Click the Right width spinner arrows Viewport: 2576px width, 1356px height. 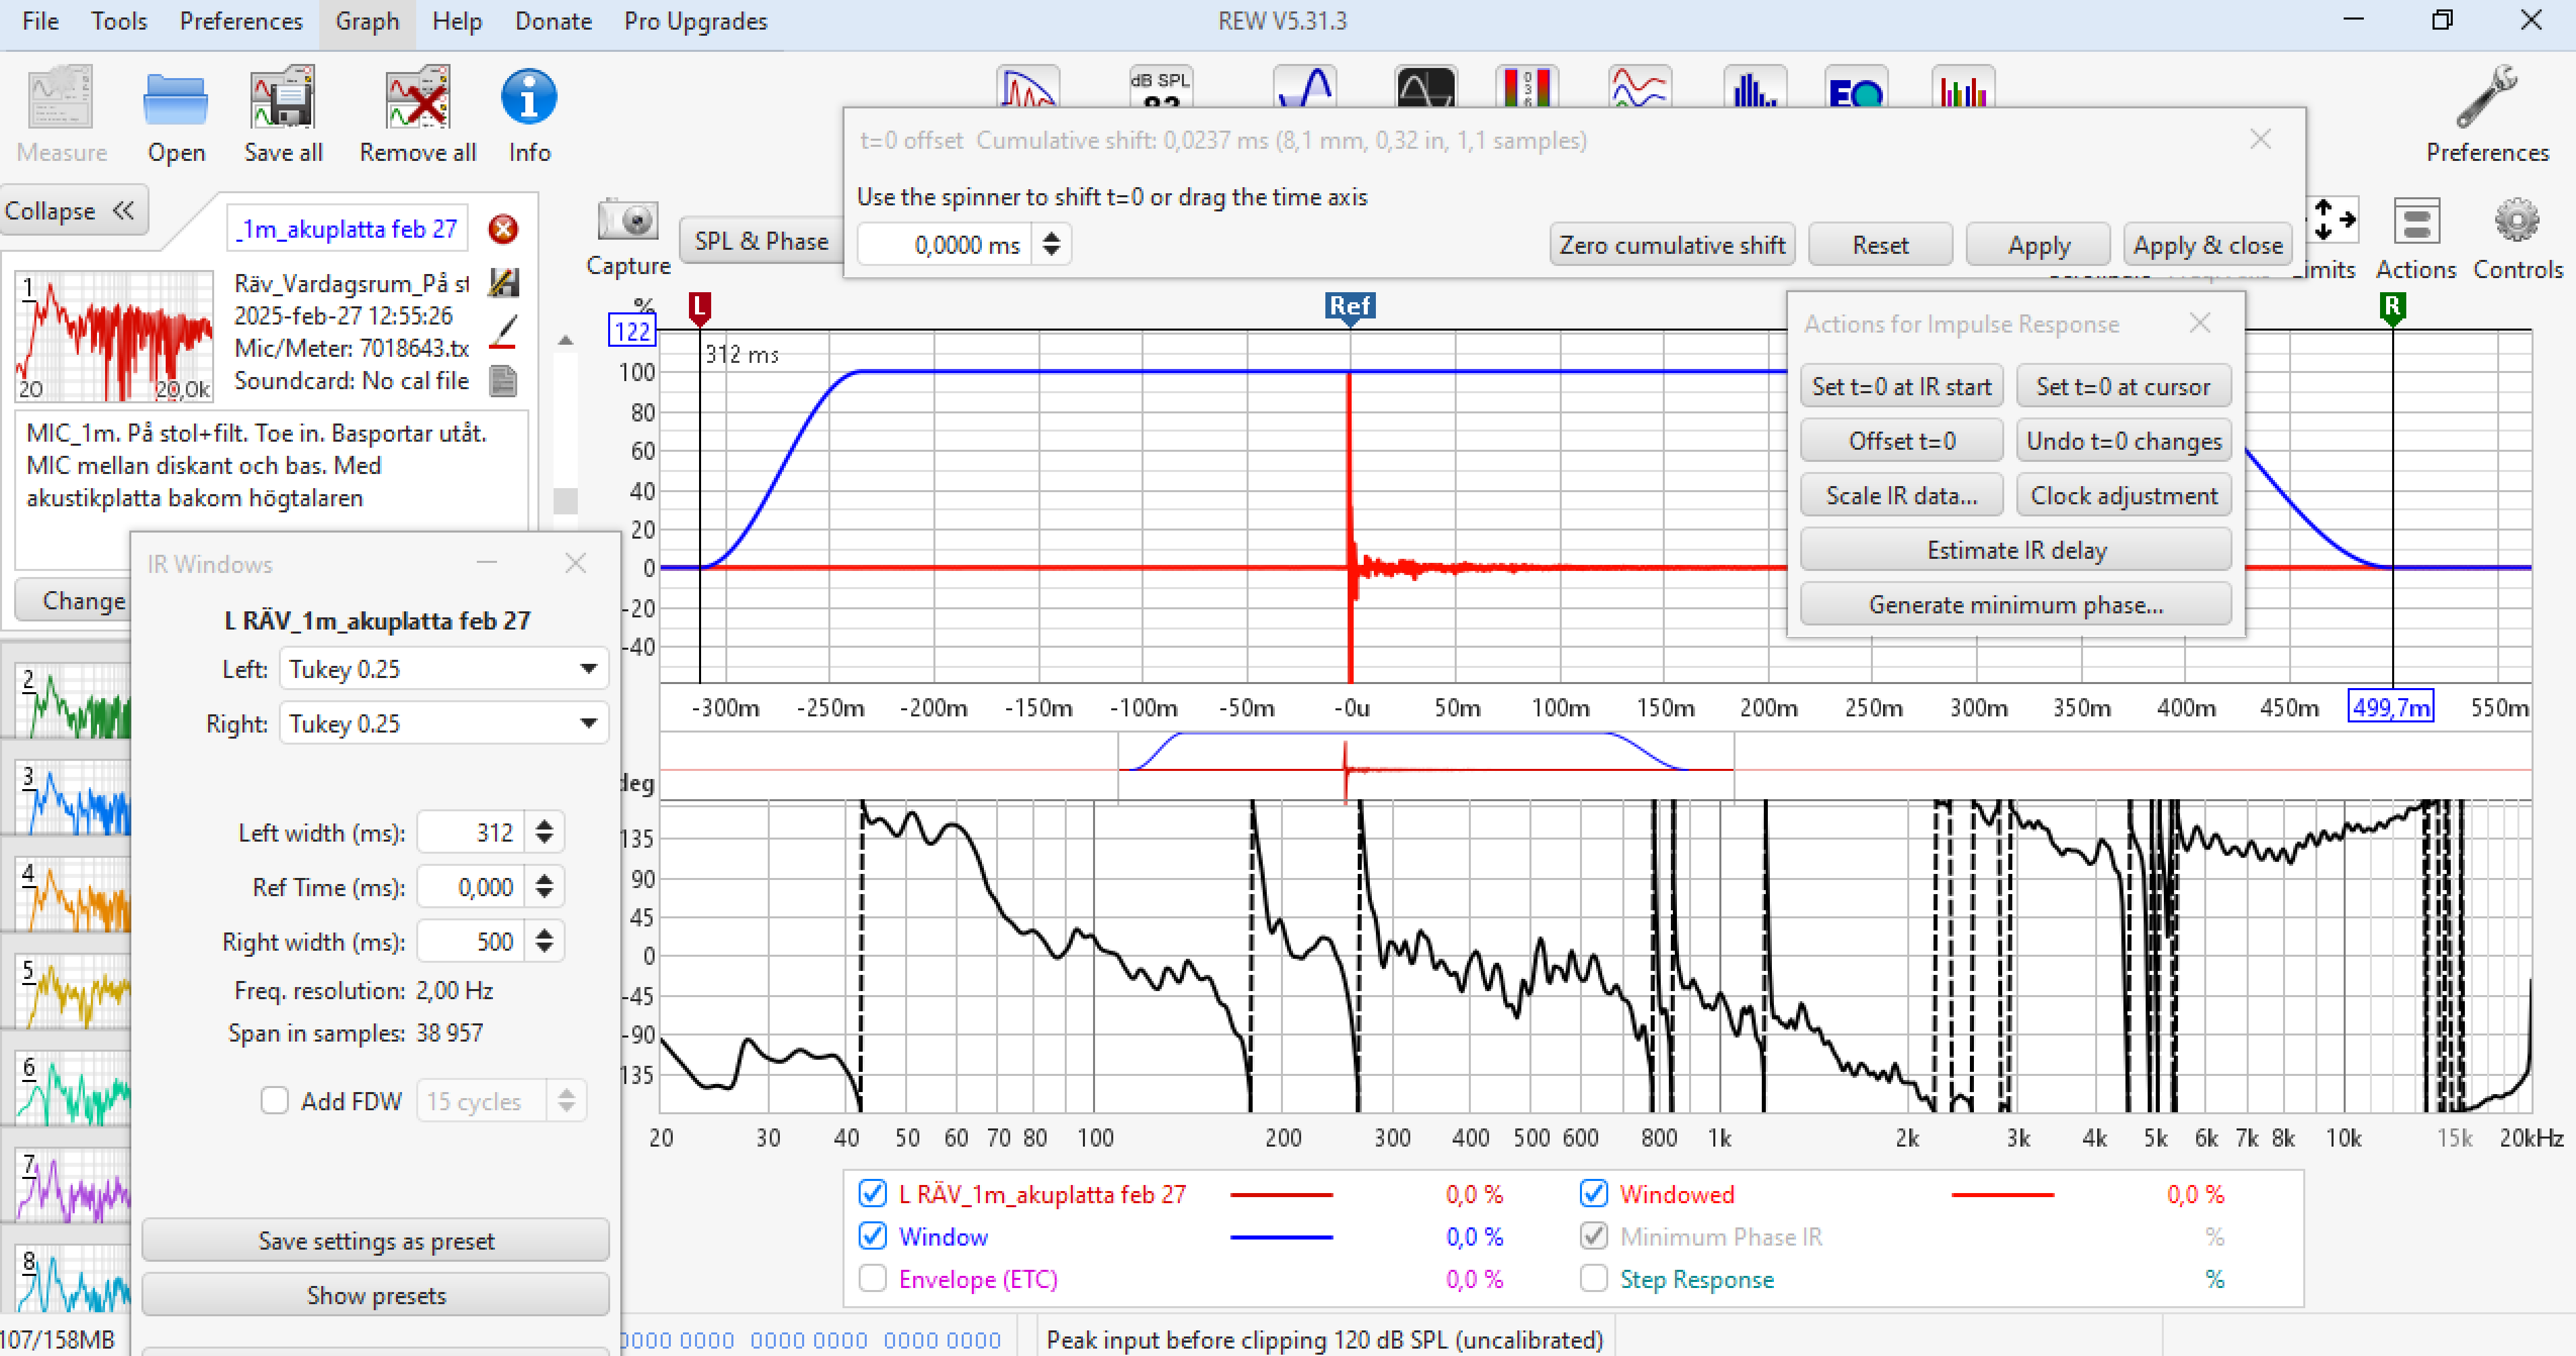pyautogui.click(x=544, y=941)
